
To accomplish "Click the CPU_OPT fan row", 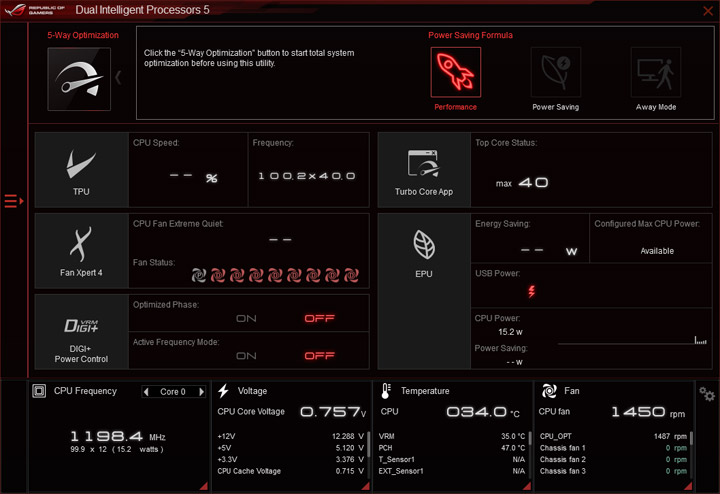I will [613, 436].
